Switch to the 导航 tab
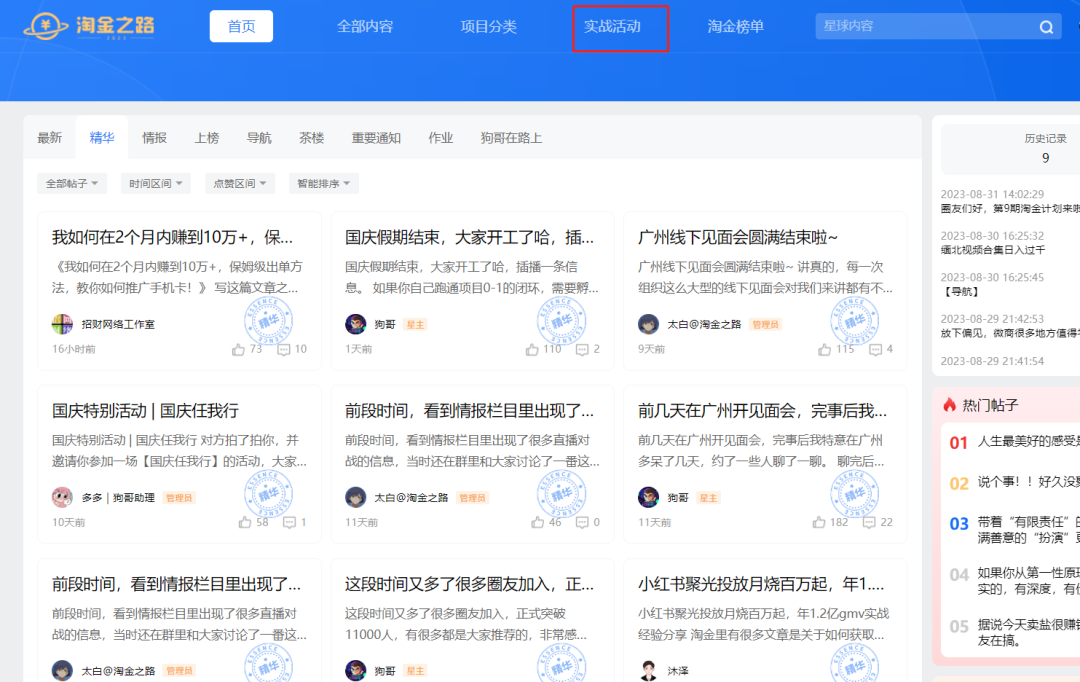The image size is (1080, 682). pos(259,138)
